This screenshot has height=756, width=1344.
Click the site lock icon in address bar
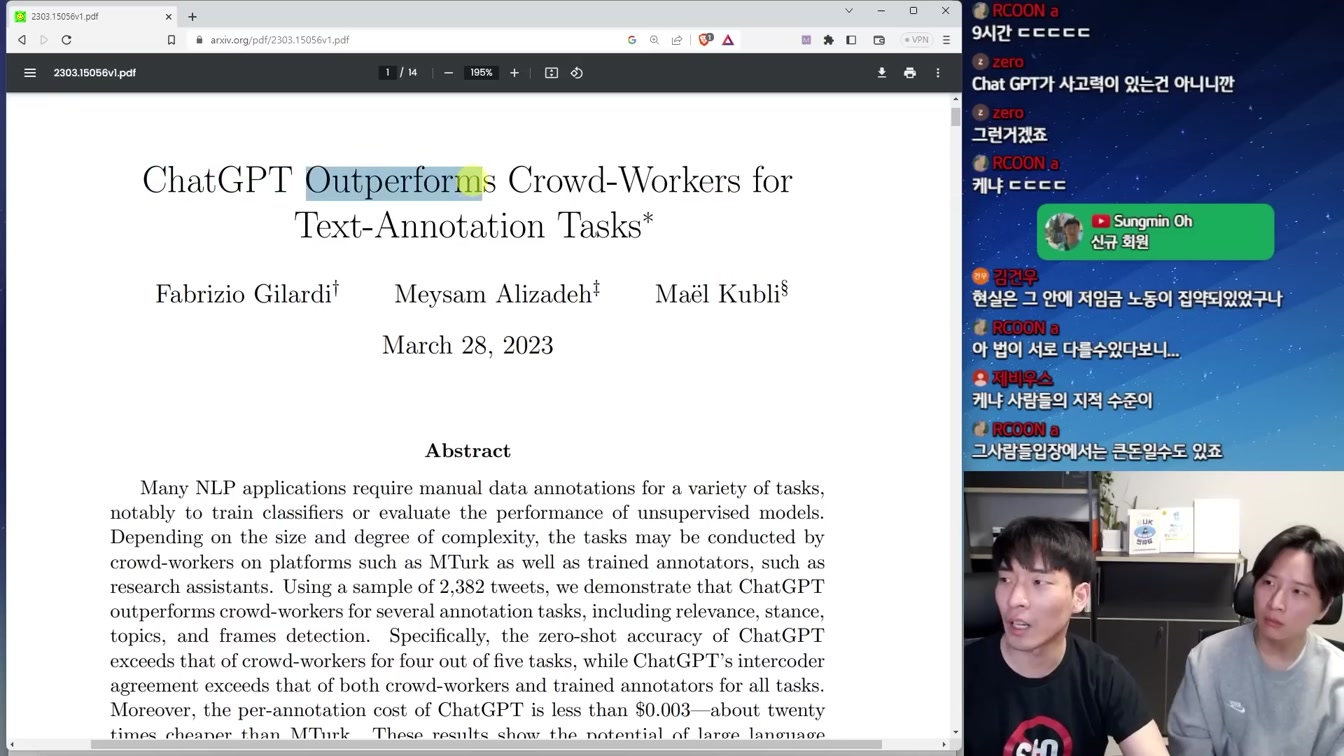pos(199,40)
